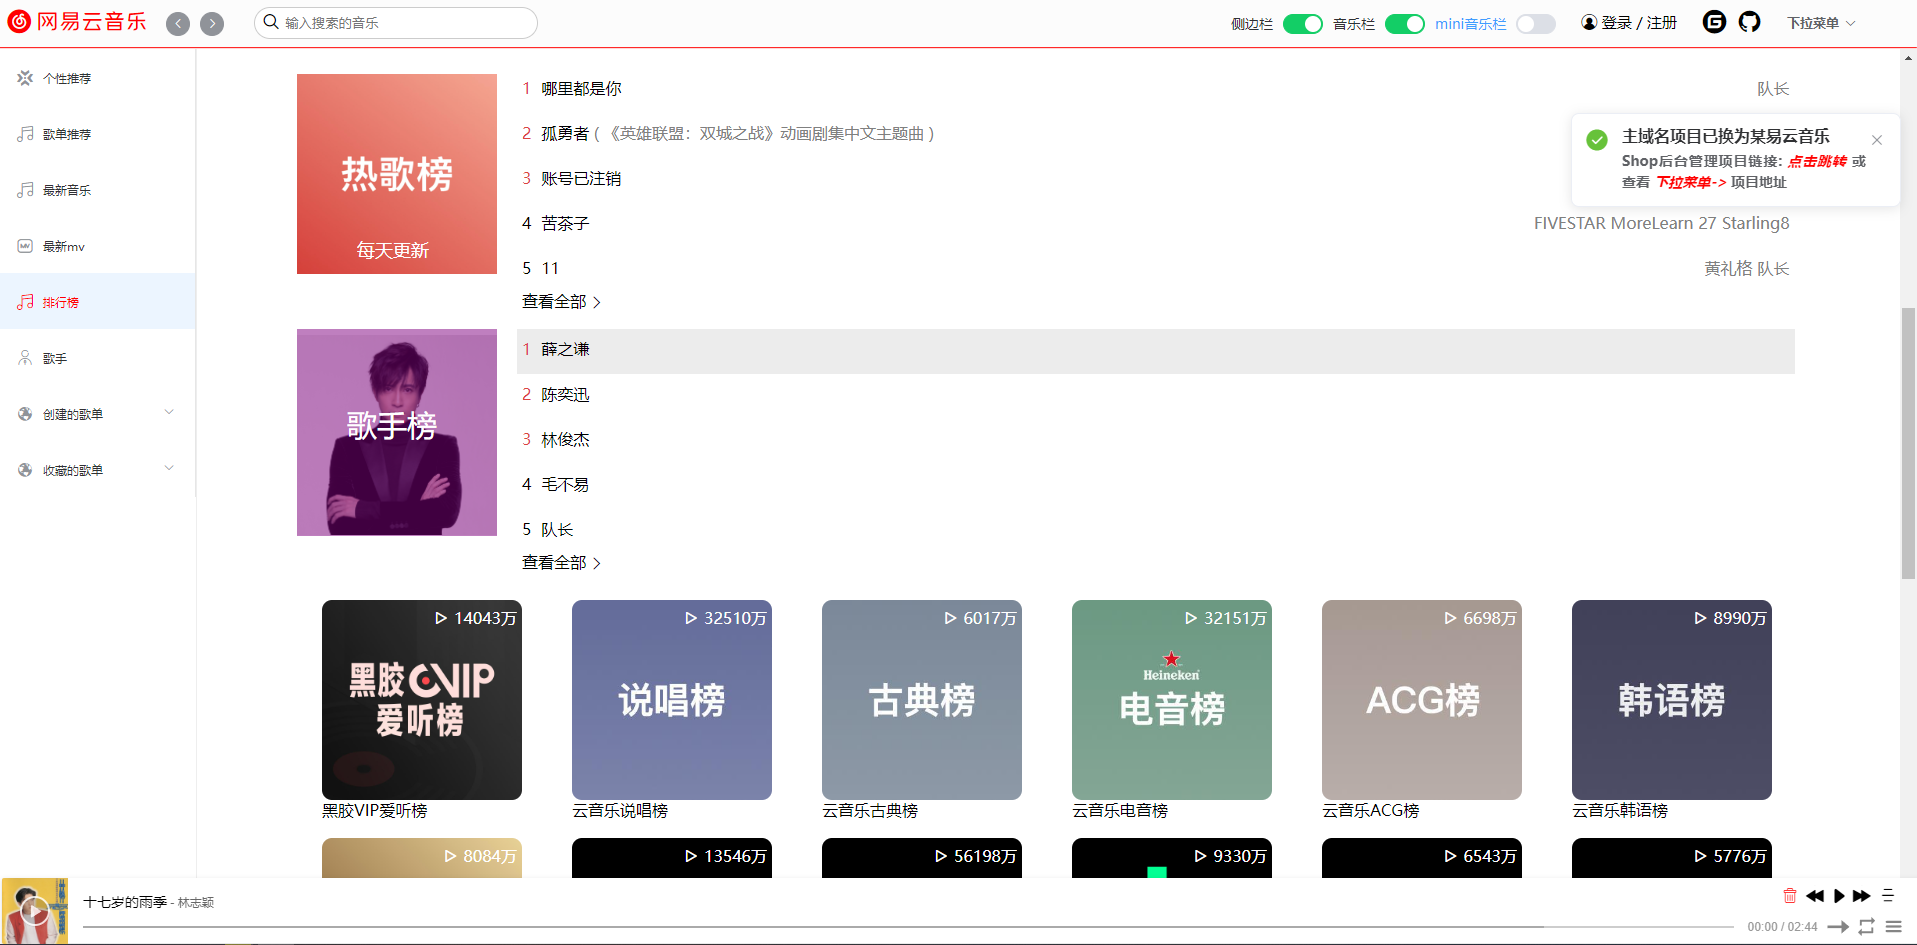Delete current song with the trash icon
The height and width of the screenshot is (945, 1917).
click(1790, 896)
